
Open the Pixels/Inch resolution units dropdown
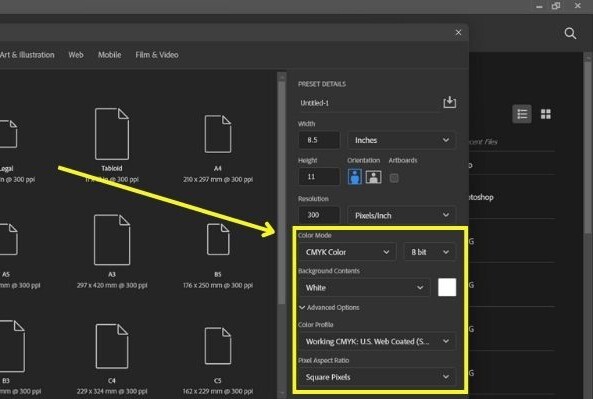click(401, 215)
